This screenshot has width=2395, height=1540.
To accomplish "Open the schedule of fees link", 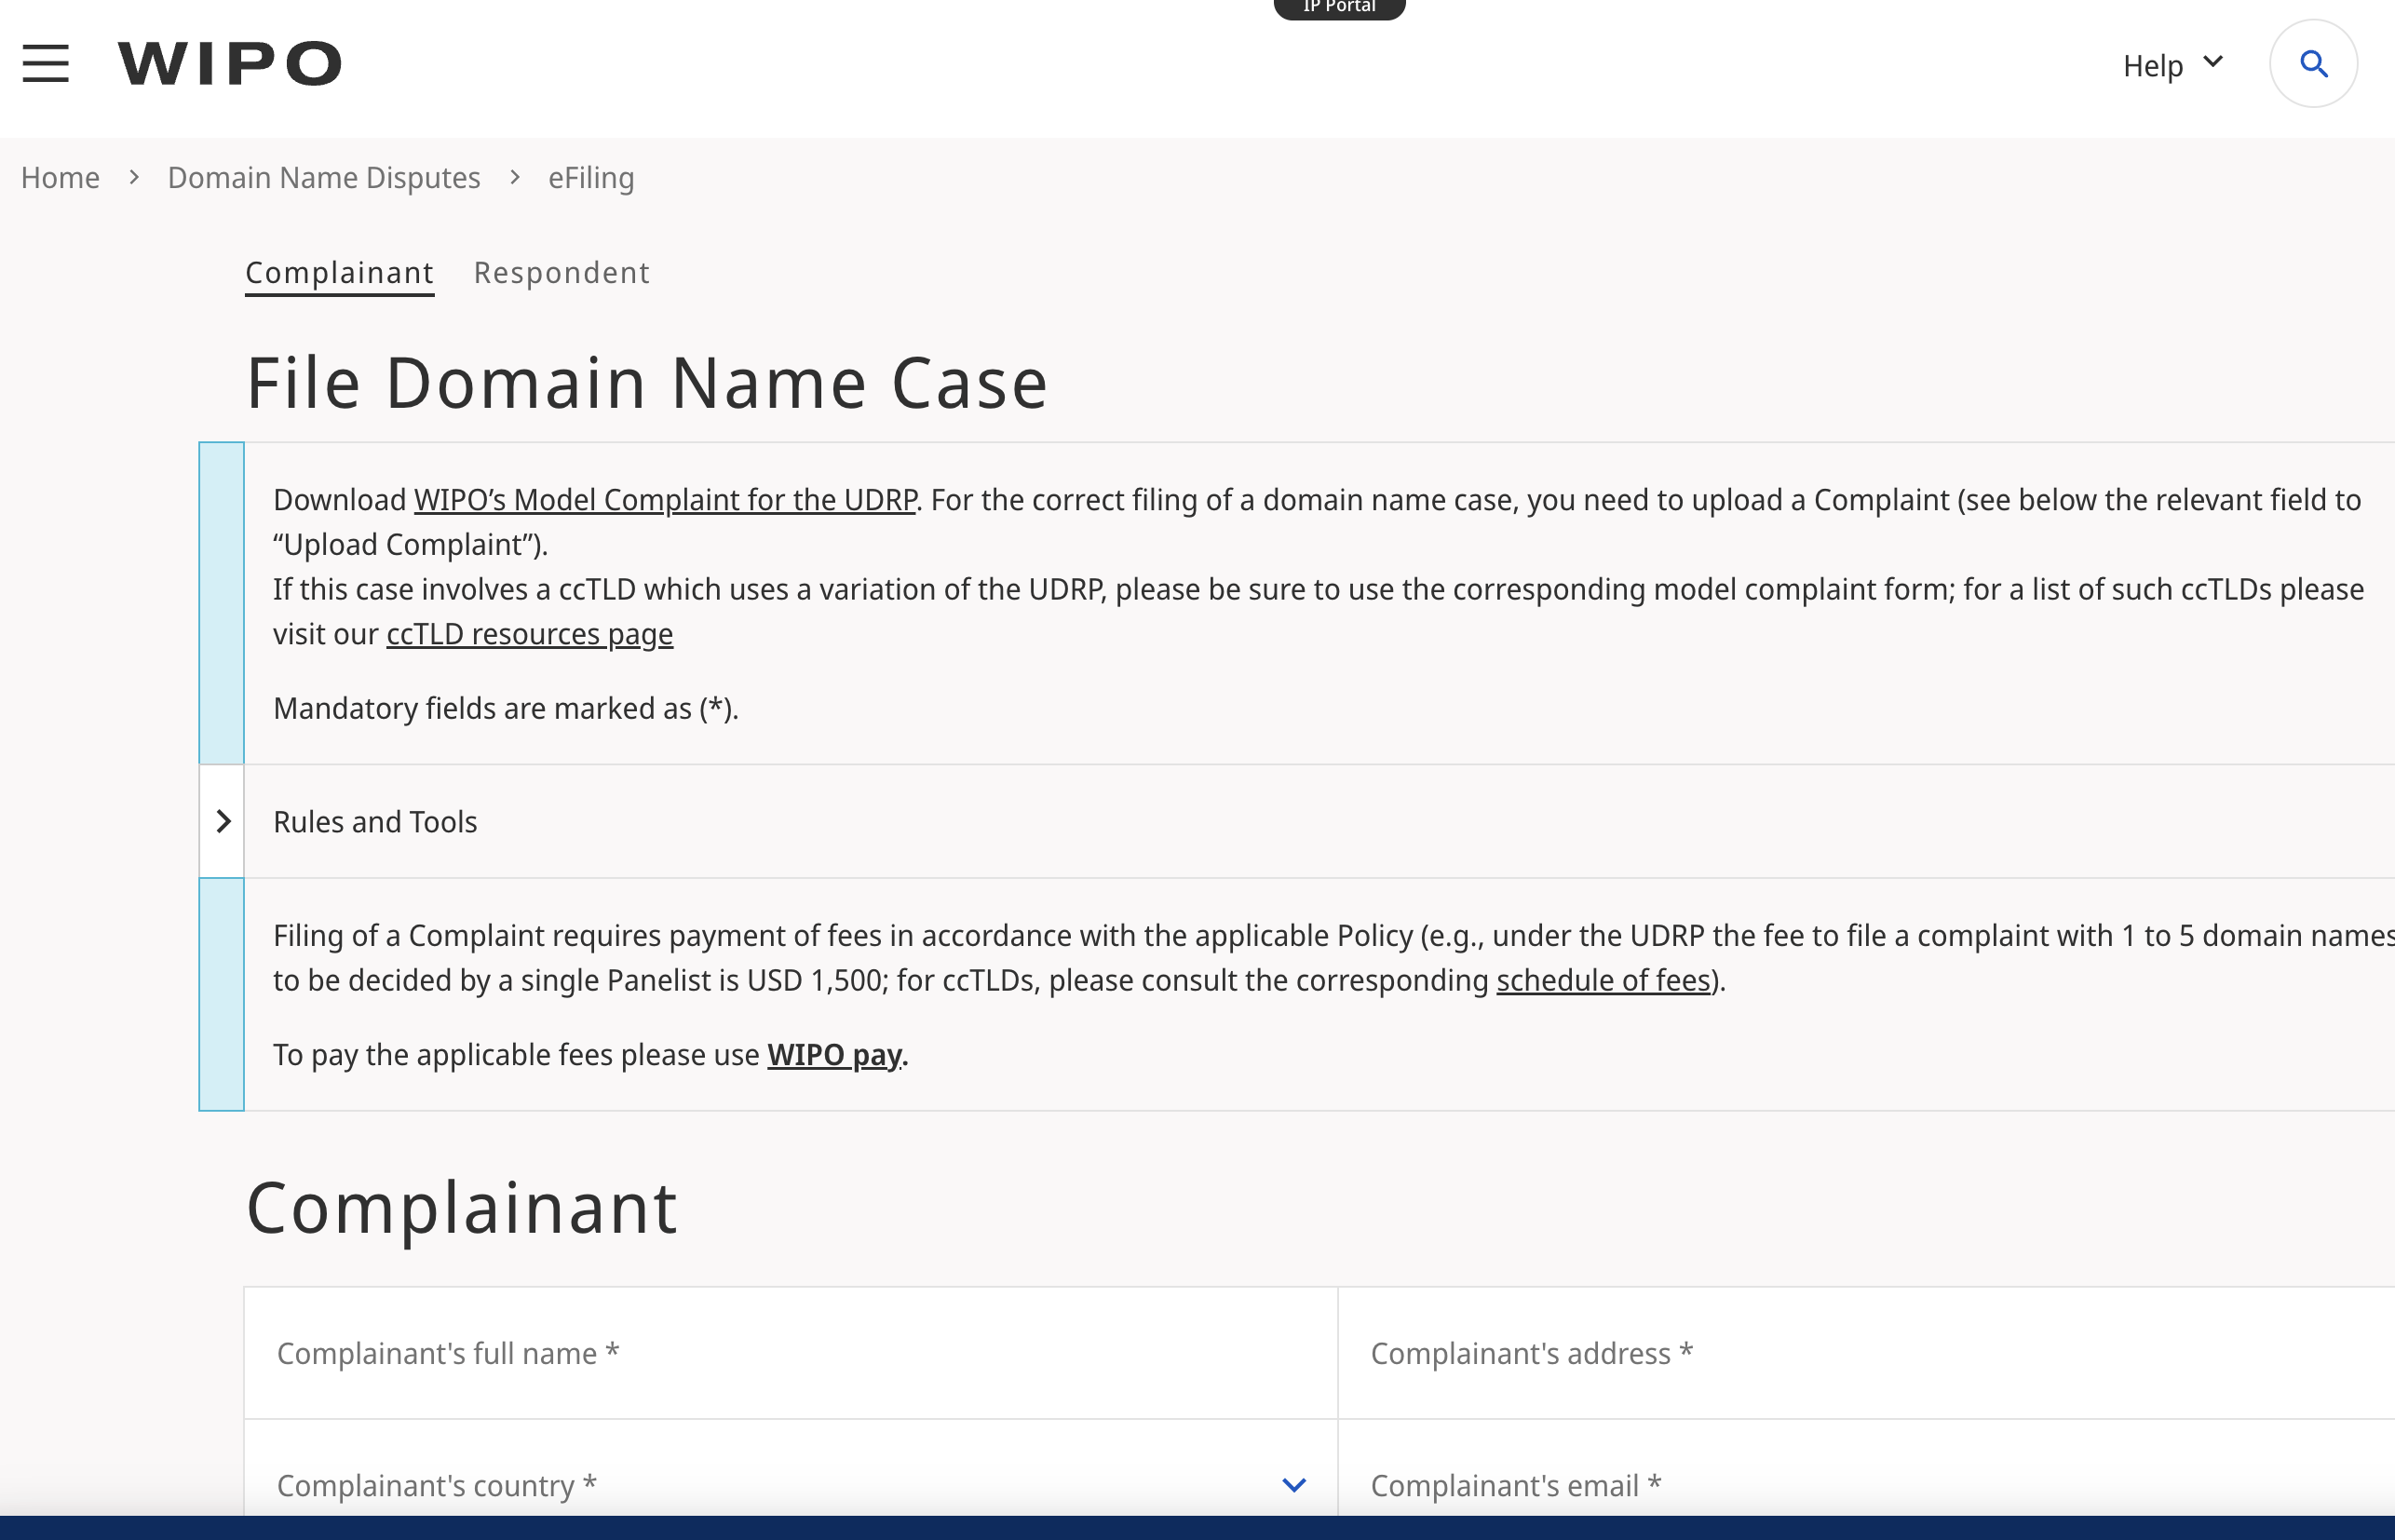I will [x=1602, y=980].
